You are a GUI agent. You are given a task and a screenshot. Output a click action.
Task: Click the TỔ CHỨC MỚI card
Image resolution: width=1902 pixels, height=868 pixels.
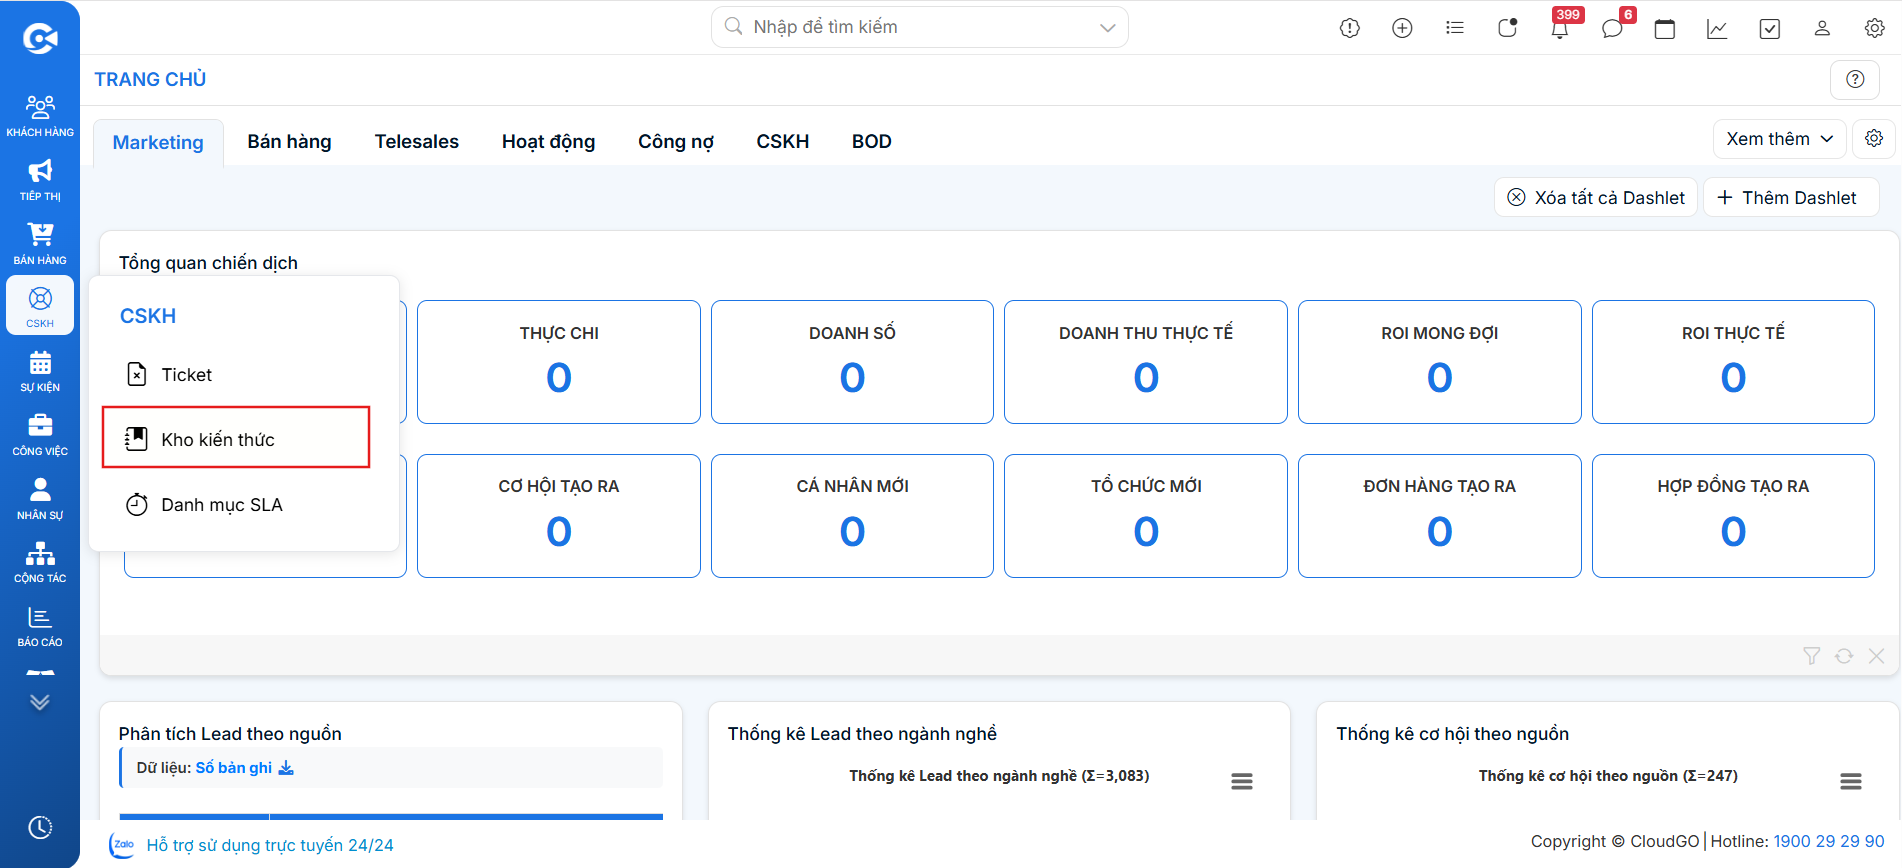(x=1145, y=516)
